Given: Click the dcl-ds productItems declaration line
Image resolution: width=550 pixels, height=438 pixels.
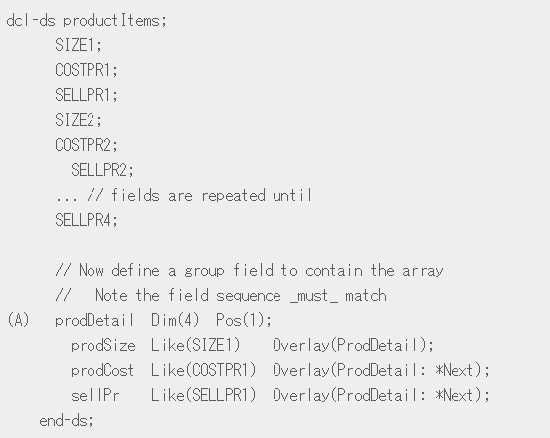Looking at the screenshot, I should [x=86, y=20].
